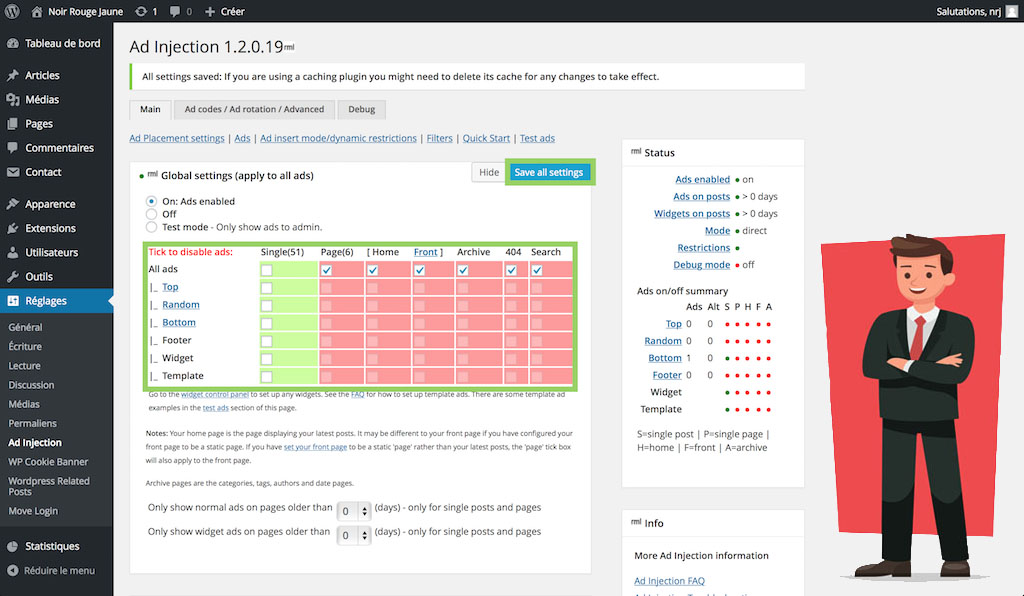Open user avatar next to Salutations, nrj
Image resolution: width=1024 pixels, height=596 pixels.
[x=1012, y=11]
